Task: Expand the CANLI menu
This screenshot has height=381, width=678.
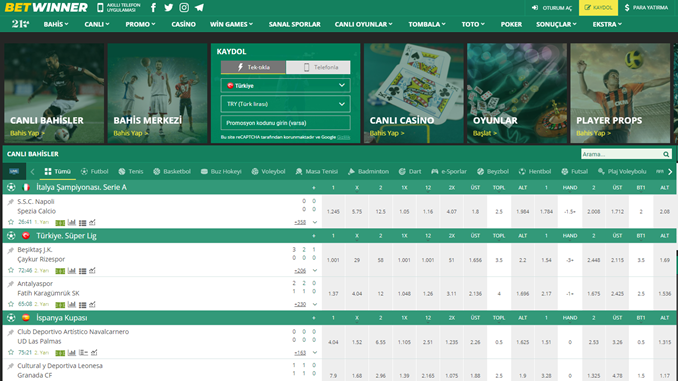Action: coord(96,24)
